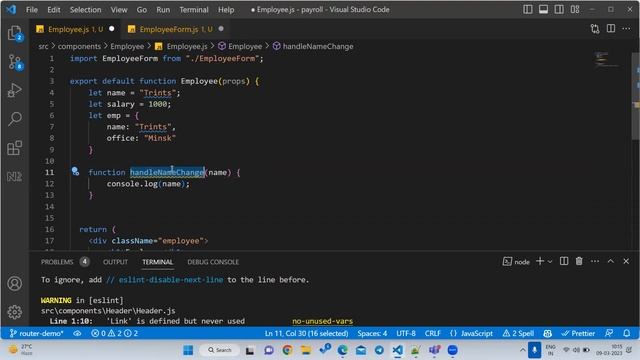Click the 2 Spell status item
This screenshot has width=640, height=360.
[518, 333]
